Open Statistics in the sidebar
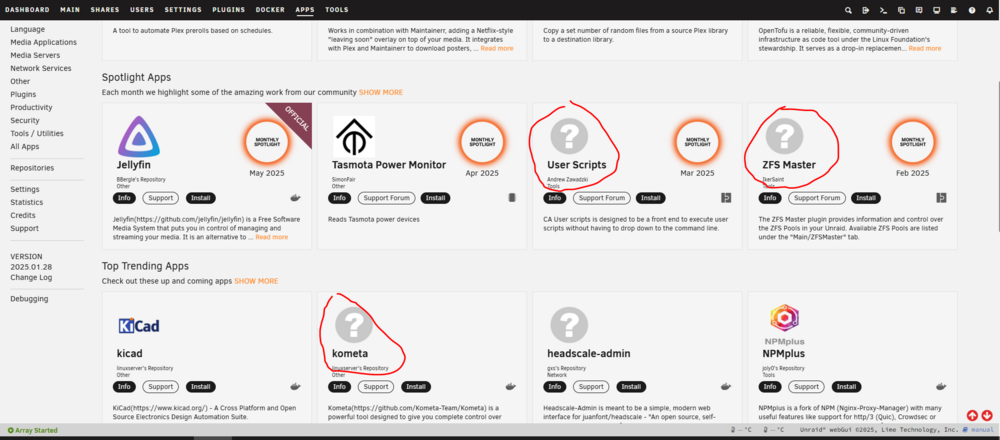1000x440 pixels. (27, 203)
